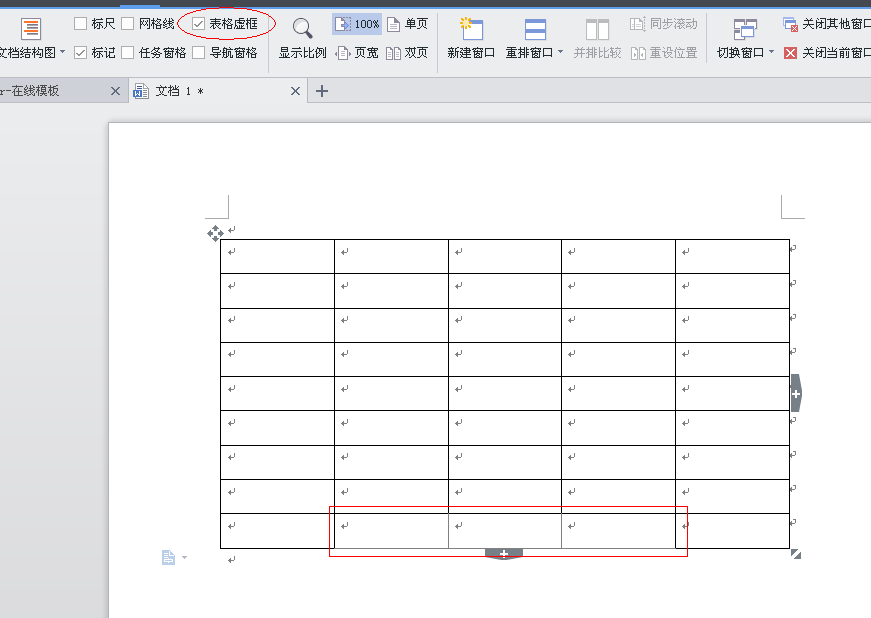Enable the 网格线 gridlines checkbox
The image size is (871, 618).
128,23
